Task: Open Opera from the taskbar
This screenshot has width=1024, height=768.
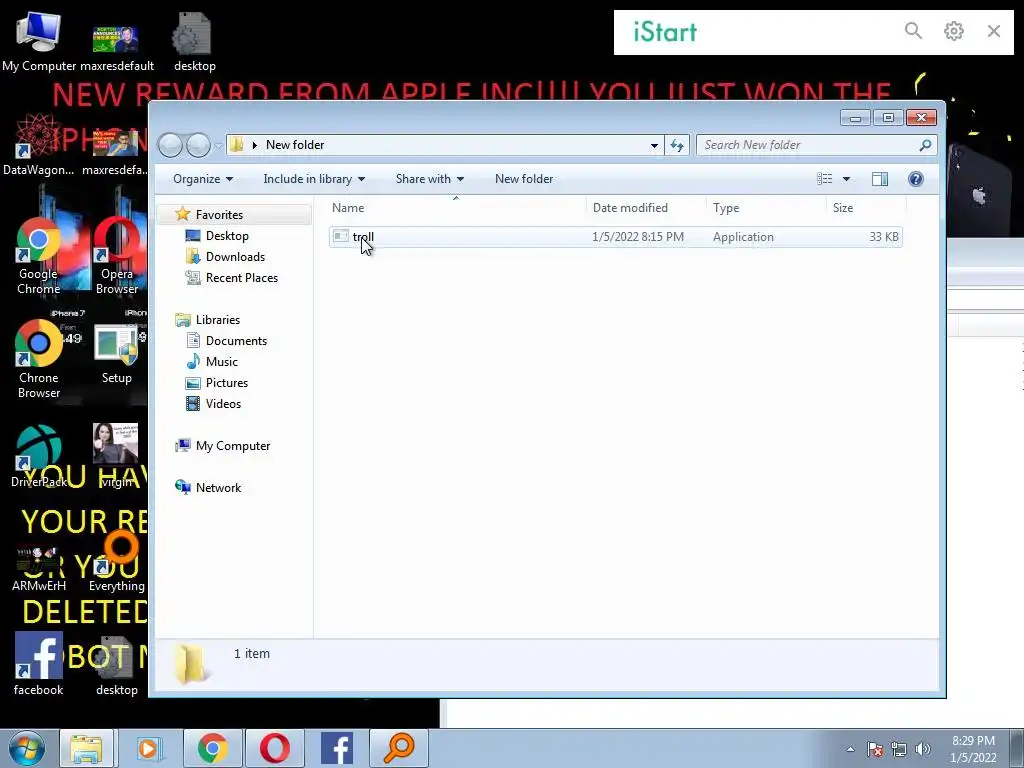Action: pos(275,748)
